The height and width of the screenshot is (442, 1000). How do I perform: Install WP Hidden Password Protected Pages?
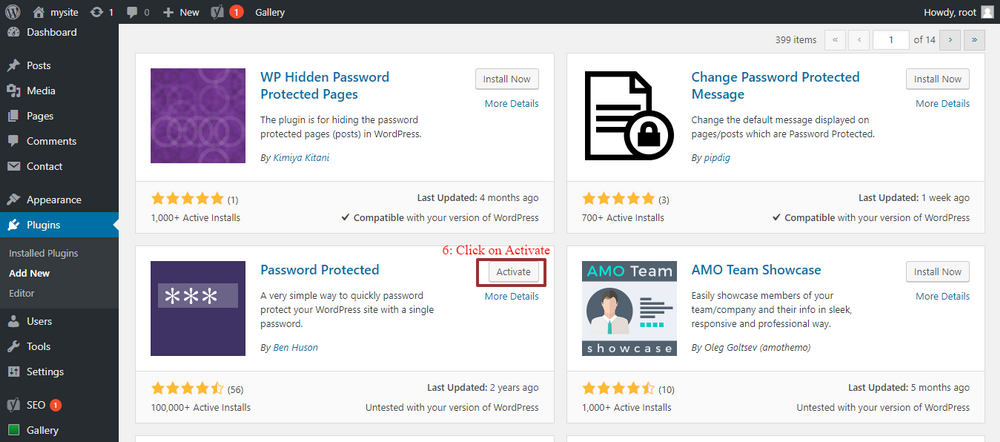[507, 79]
